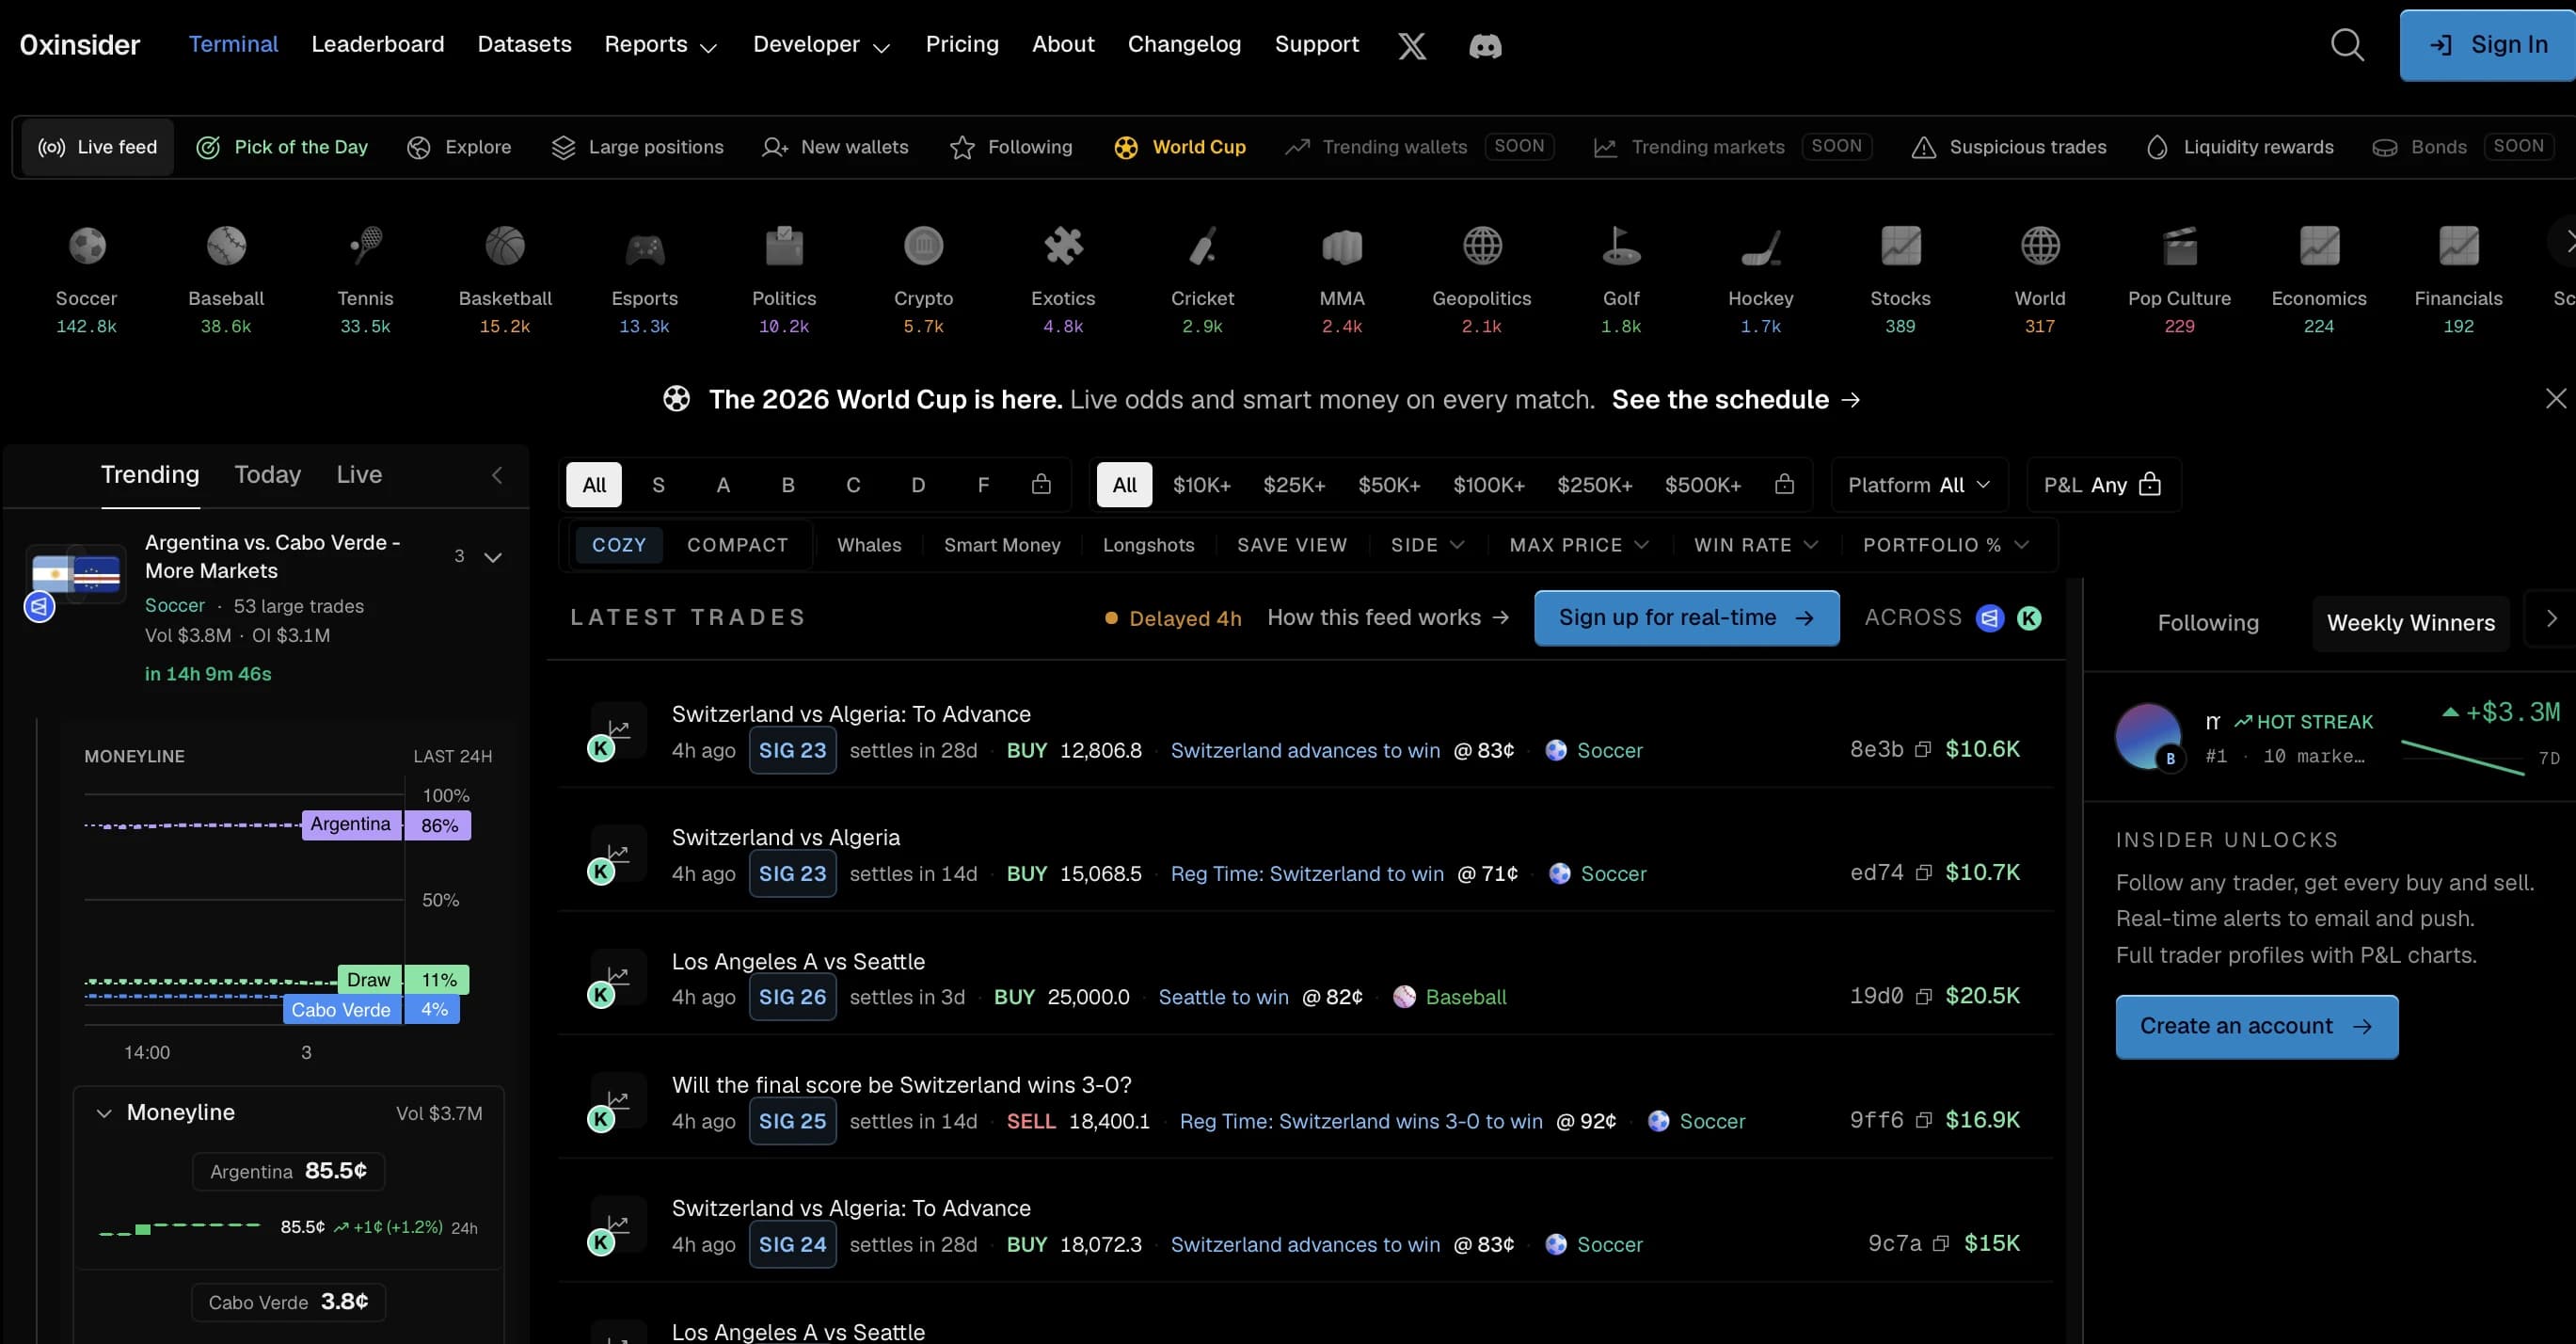Viewport: 2576px width, 1344px height.
Task: Dismiss the World Cup banner
Action: pyautogui.click(x=2555, y=399)
